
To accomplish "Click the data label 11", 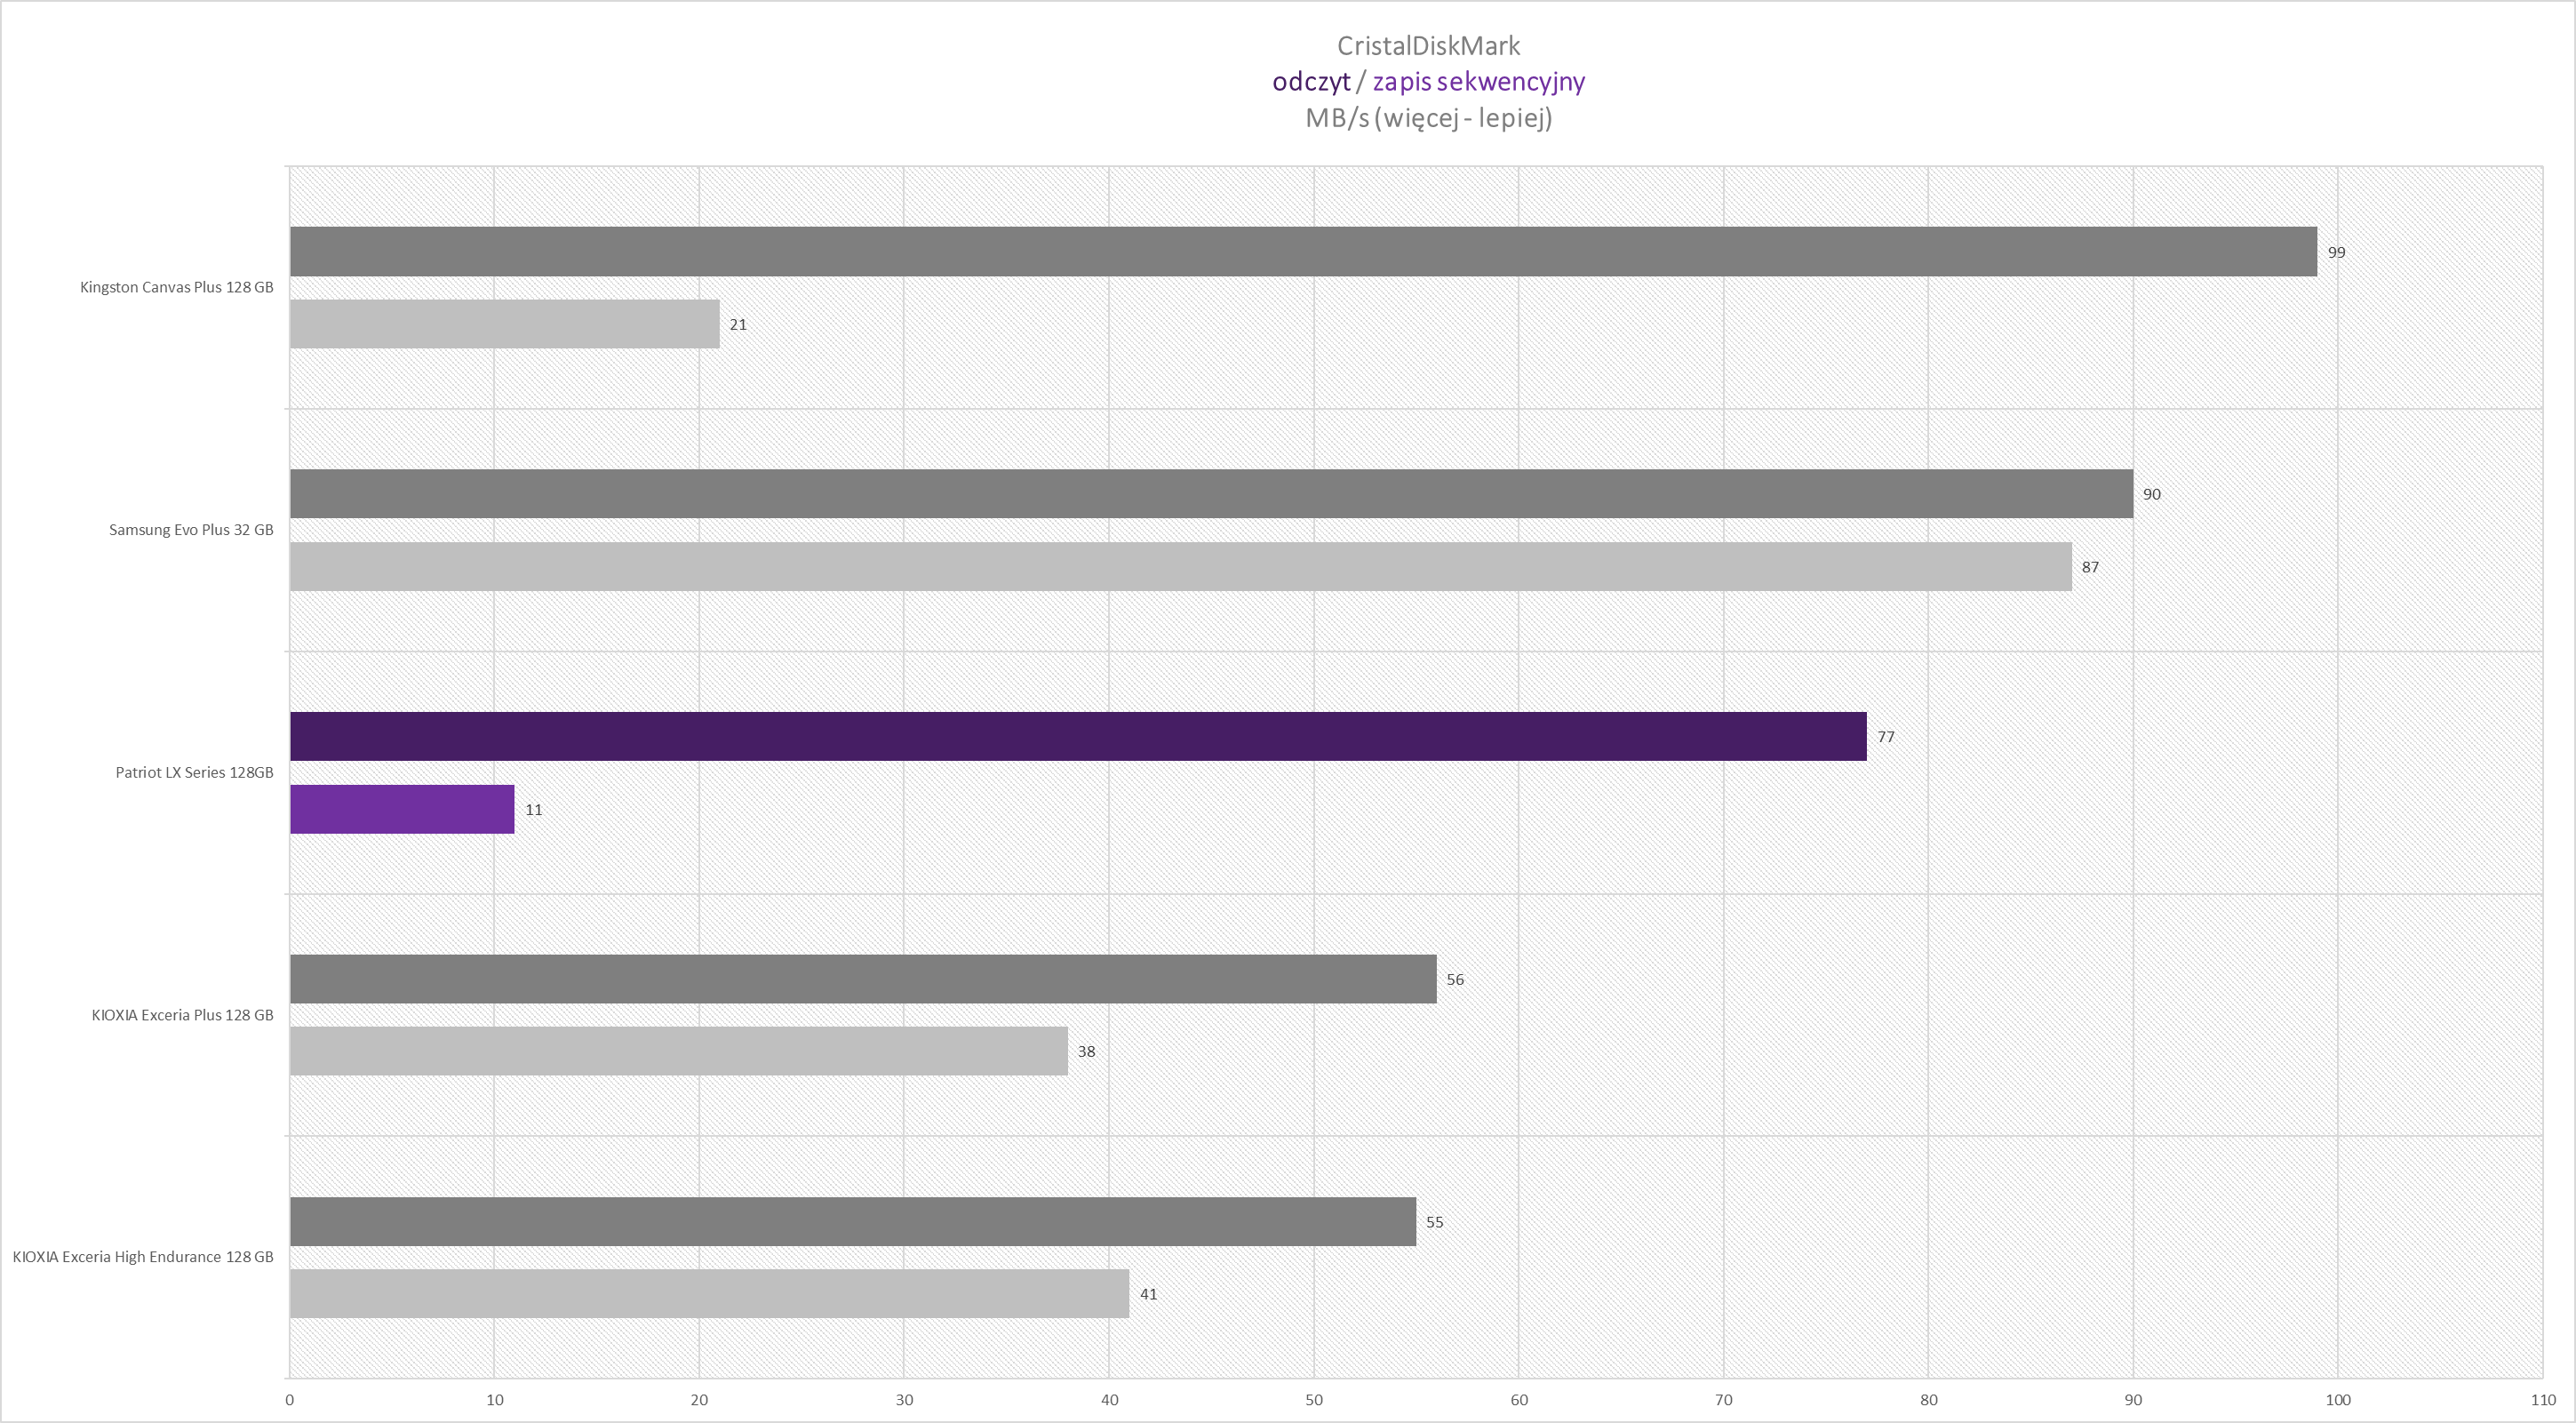I will (x=534, y=810).
